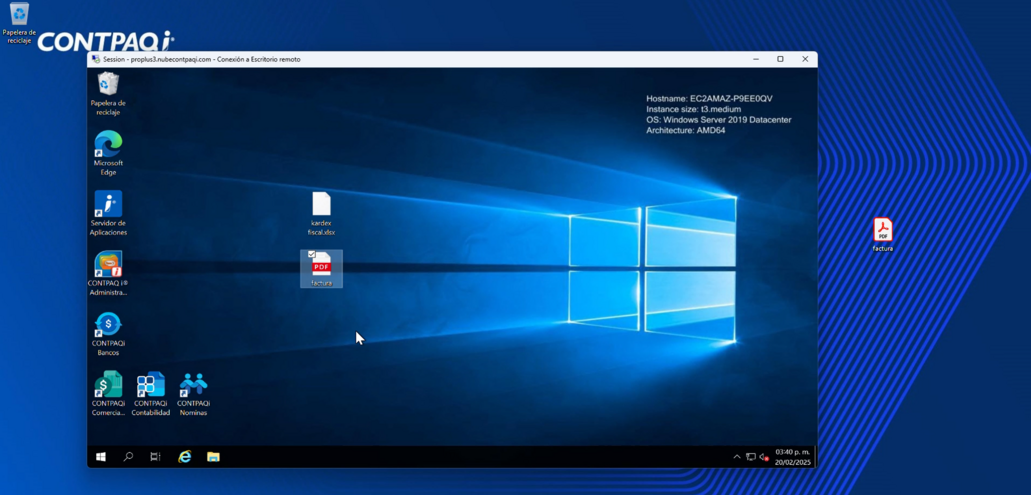Click the search magnifier in remote taskbar

[128, 457]
